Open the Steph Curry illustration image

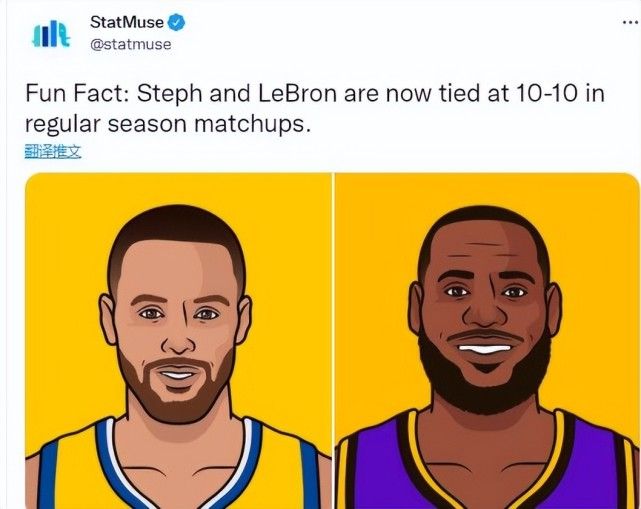[x=178, y=341]
